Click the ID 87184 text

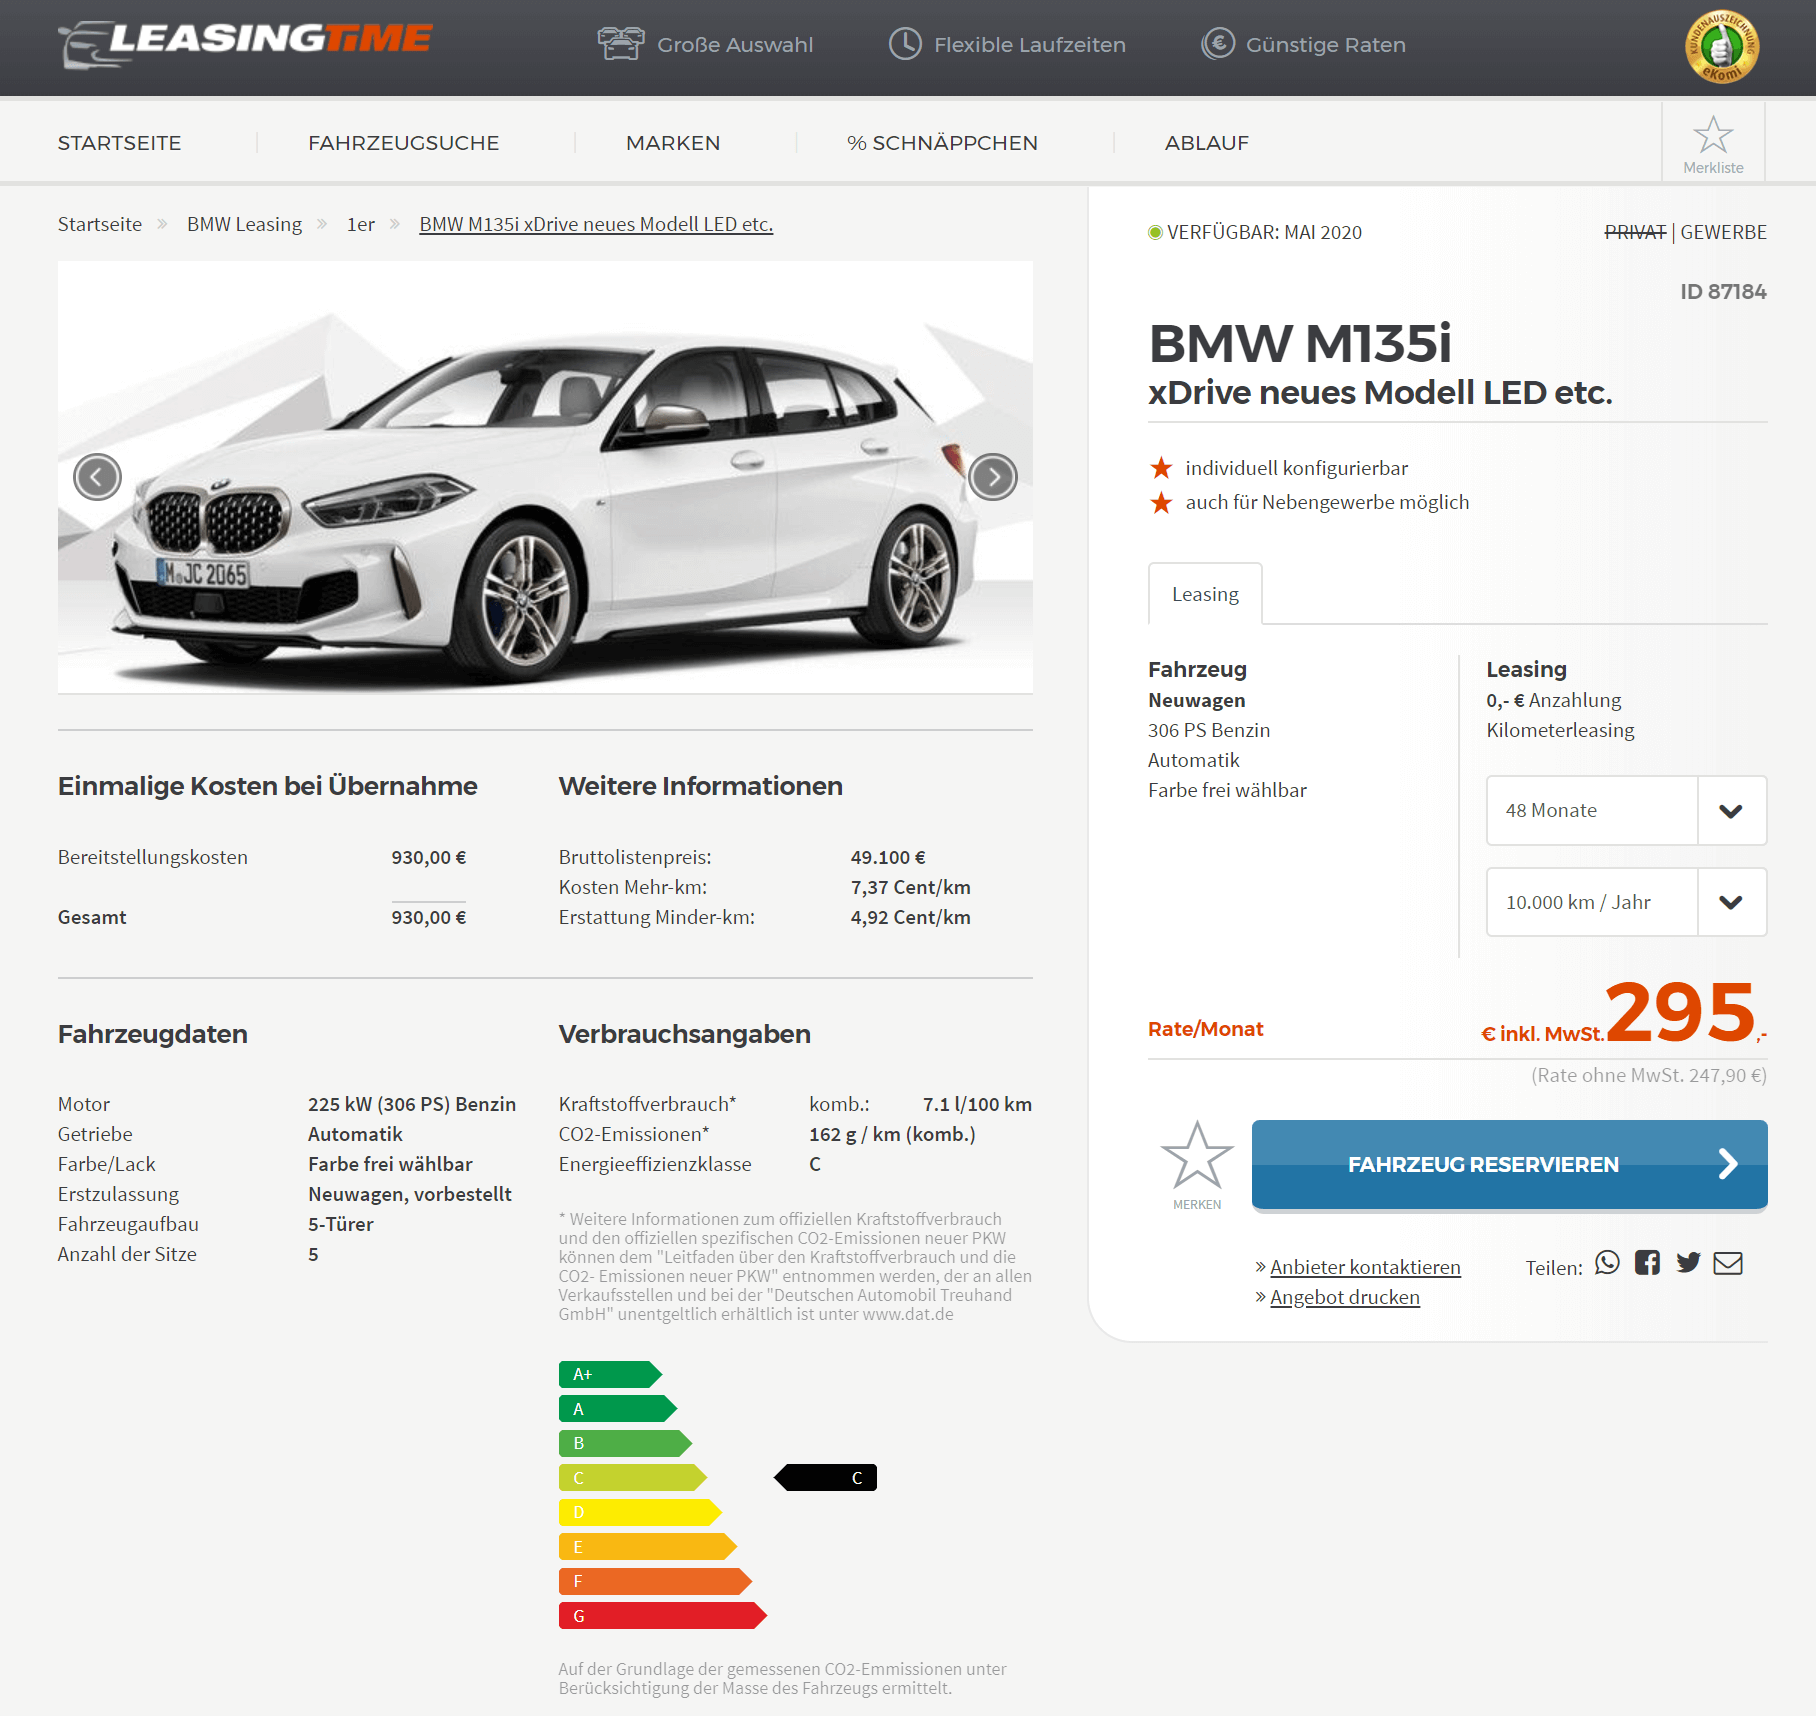(1723, 291)
